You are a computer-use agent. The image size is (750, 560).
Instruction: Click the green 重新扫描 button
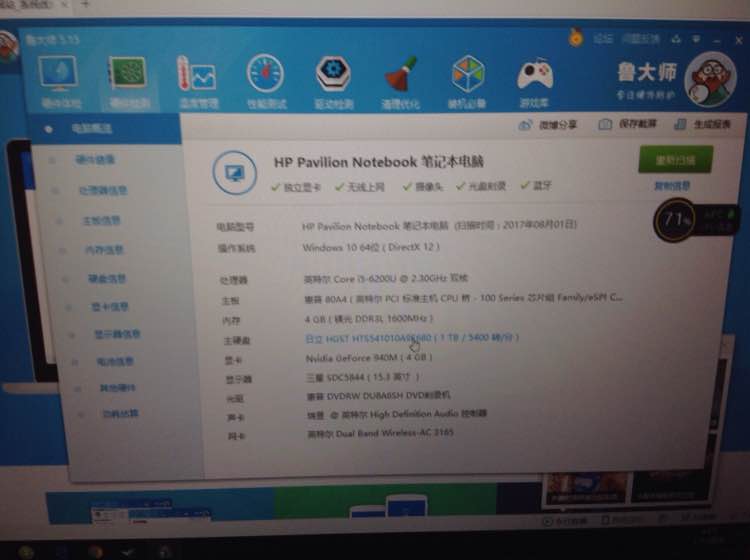point(675,160)
